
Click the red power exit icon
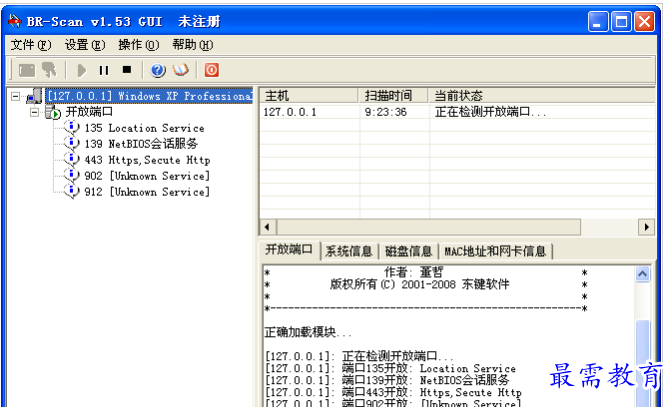coord(211,70)
